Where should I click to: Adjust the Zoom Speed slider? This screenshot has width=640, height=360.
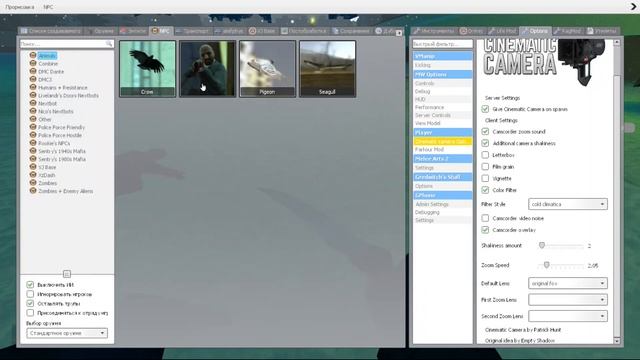pos(547,265)
